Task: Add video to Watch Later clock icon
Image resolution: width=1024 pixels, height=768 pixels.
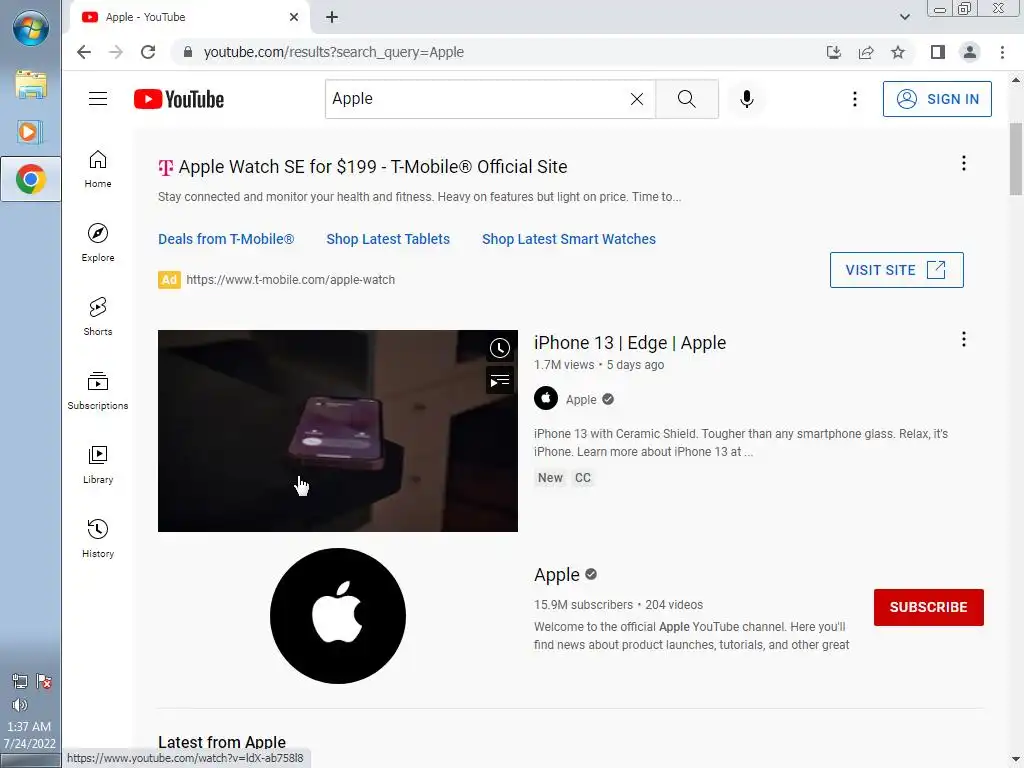Action: point(500,348)
